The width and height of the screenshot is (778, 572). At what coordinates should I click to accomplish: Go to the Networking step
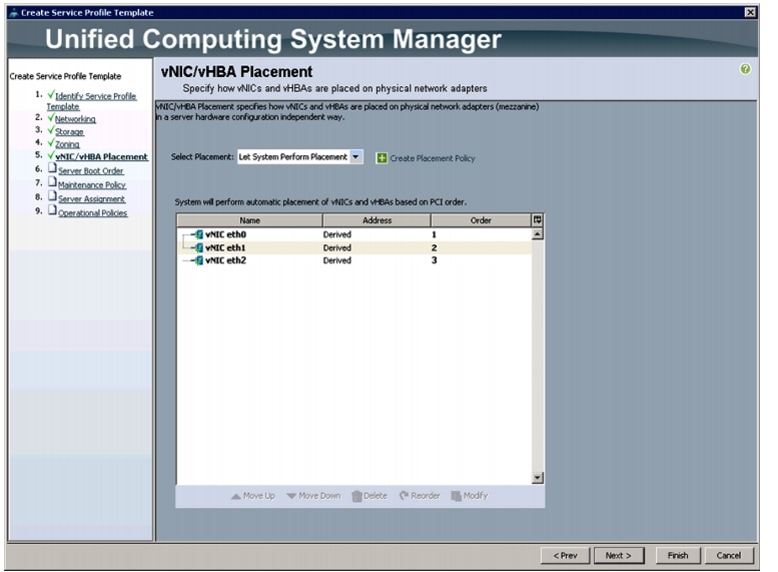click(75, 119)
